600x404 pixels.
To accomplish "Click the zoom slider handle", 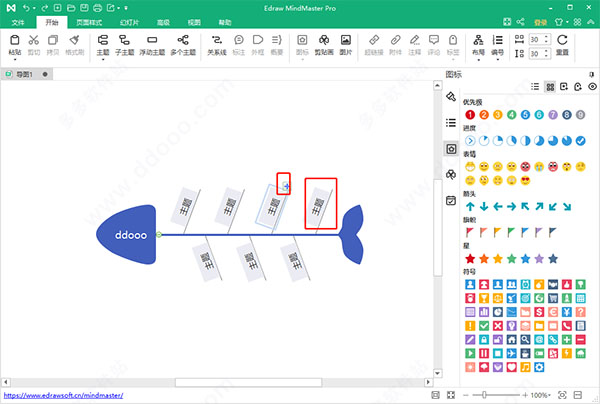I will click(484, 395).
